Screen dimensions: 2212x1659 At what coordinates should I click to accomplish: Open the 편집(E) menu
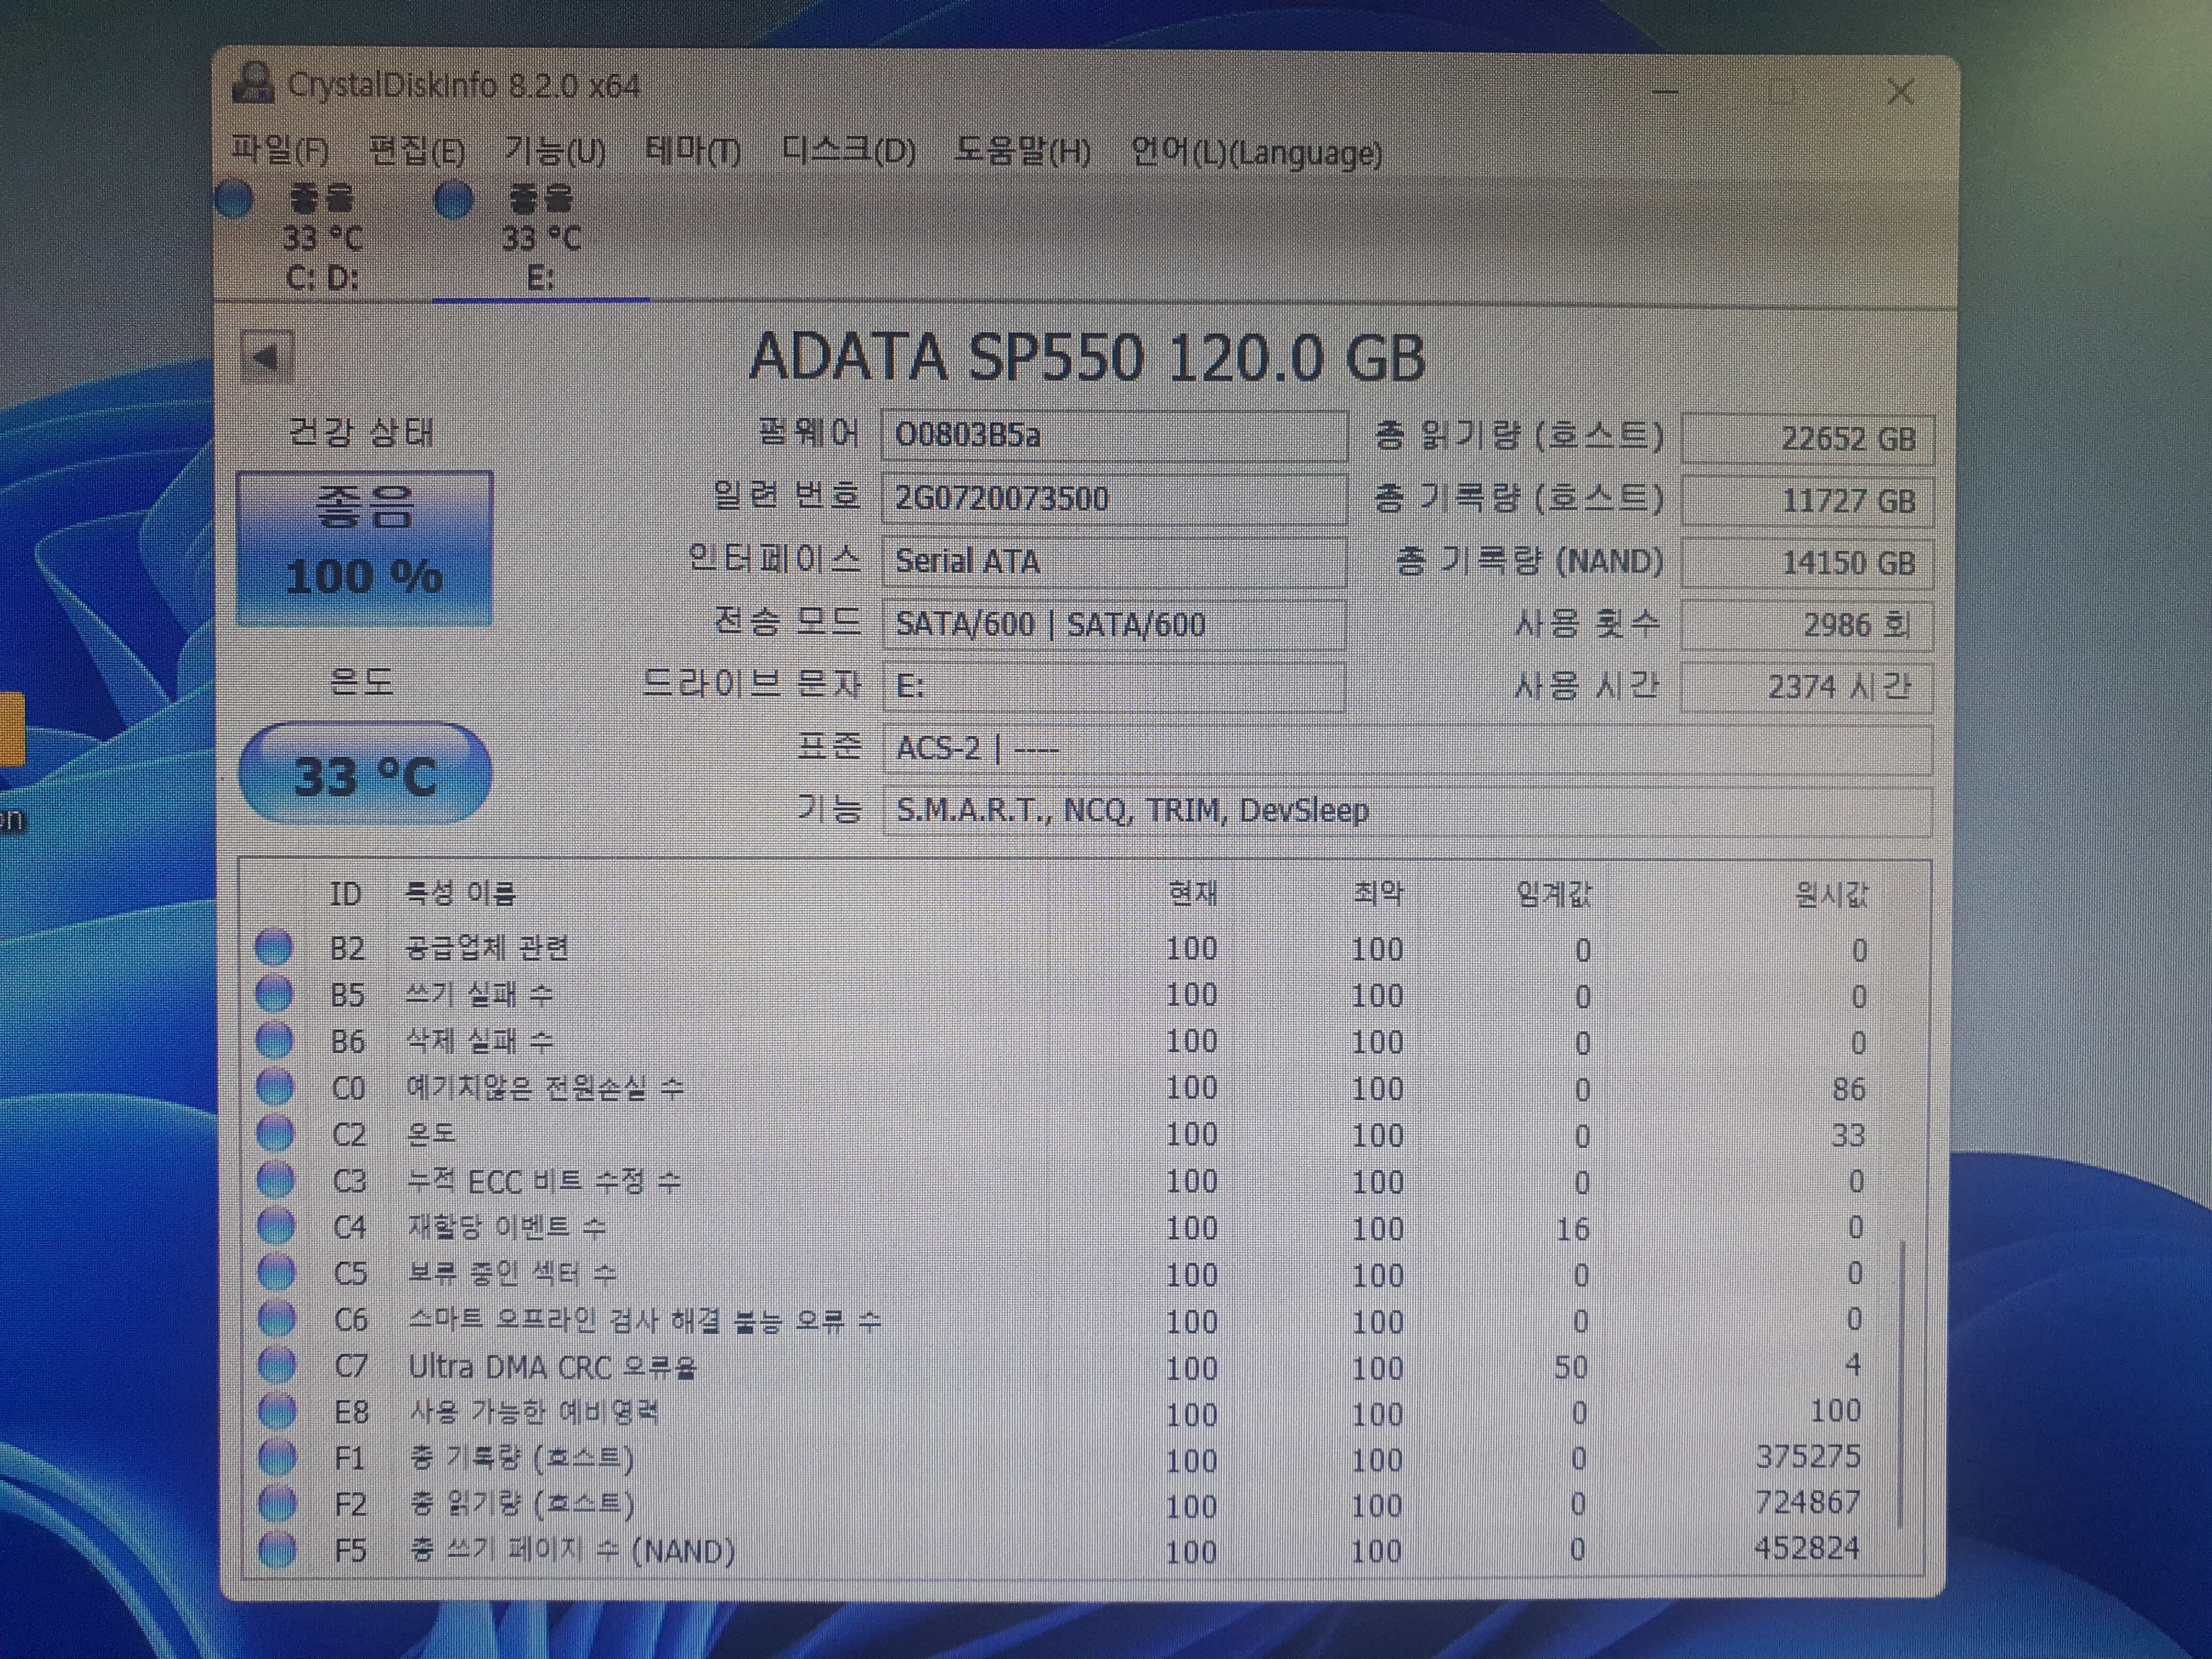point(417,151)
